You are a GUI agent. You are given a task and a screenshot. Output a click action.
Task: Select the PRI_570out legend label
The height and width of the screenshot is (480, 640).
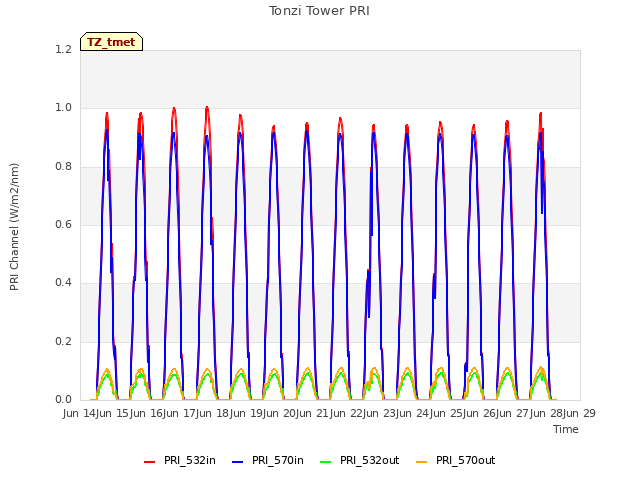tap(466, 460)
